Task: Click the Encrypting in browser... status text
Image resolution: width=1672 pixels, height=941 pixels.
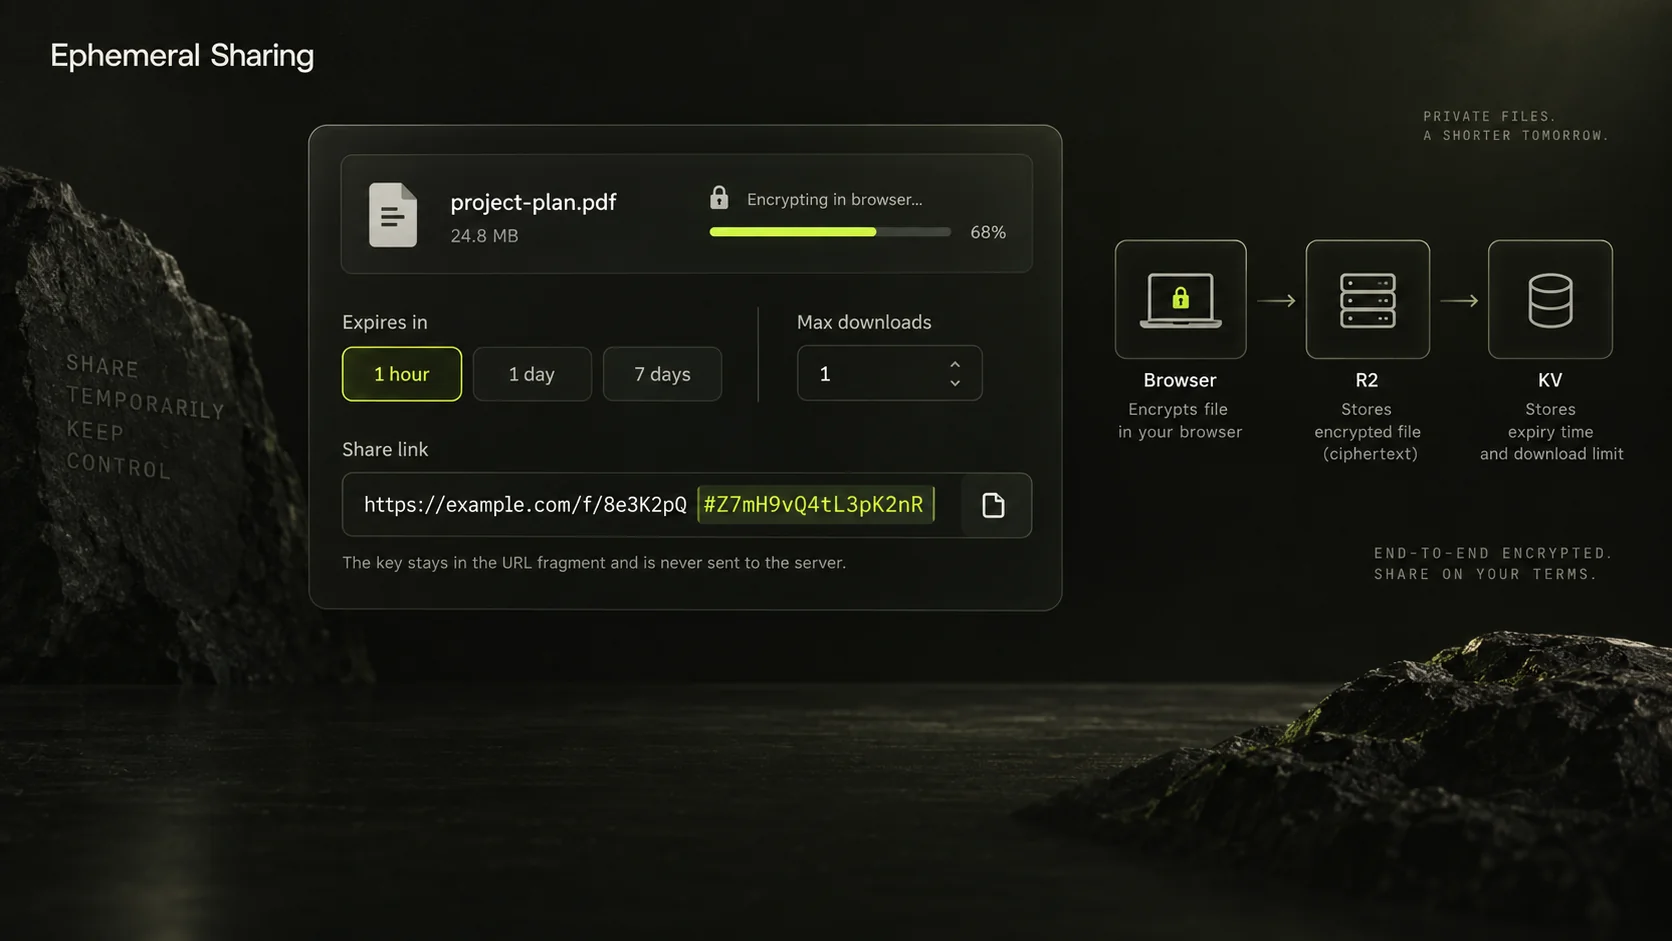Action: pyautogui.click(x=834, y=199)
